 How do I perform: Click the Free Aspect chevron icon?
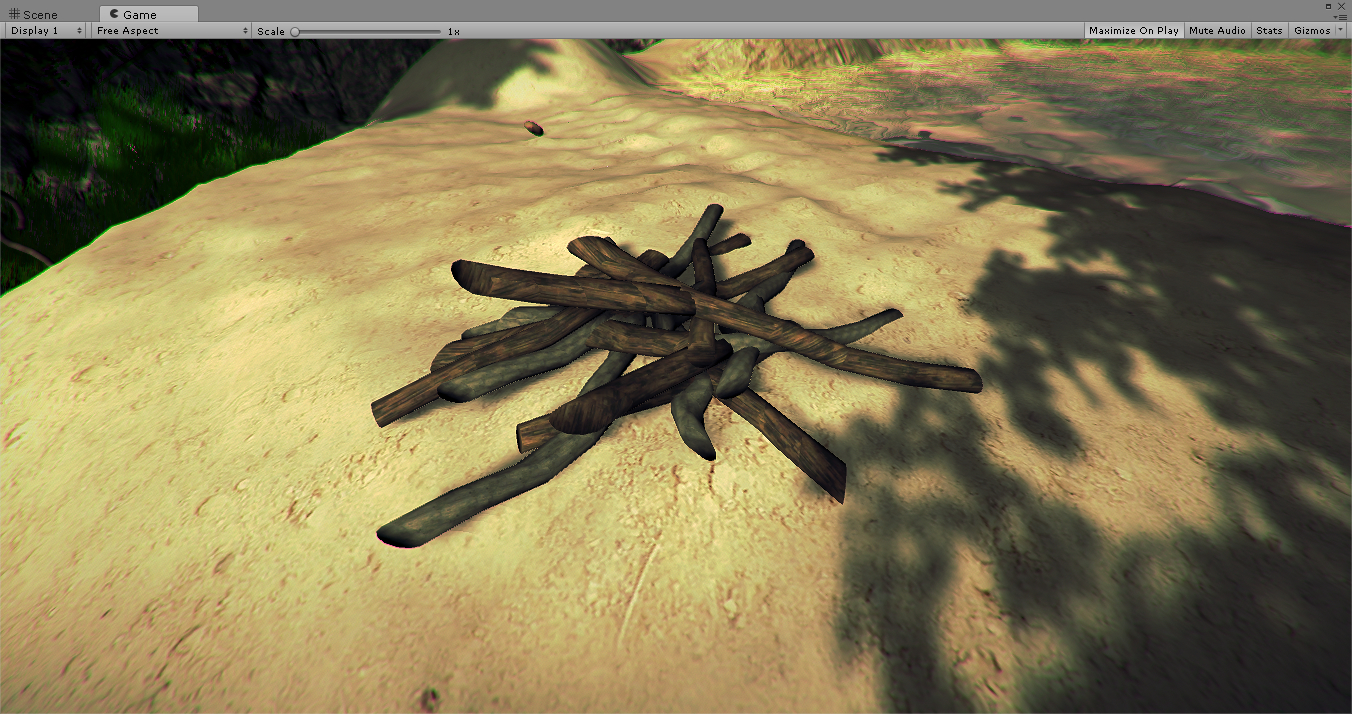(x=244, y=30)
